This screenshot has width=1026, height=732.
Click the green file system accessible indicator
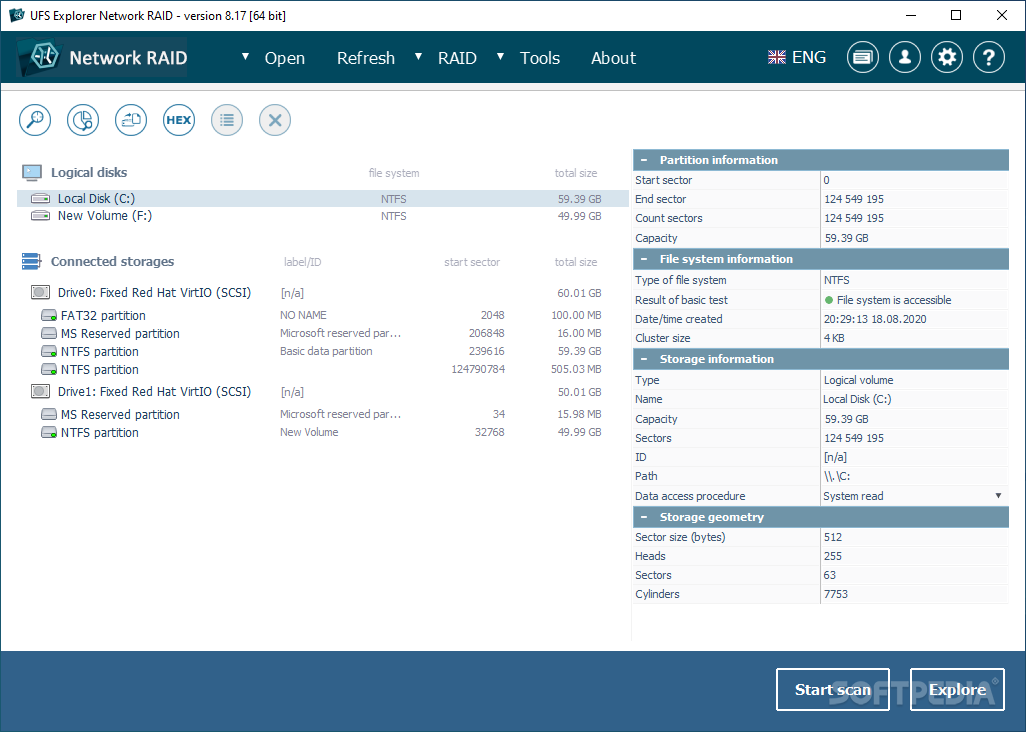point(829,300)
